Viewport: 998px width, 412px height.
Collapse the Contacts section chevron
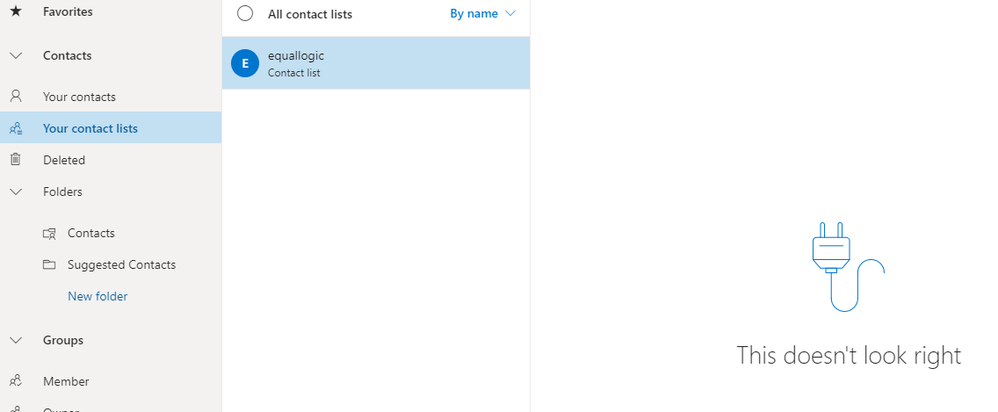(x=16, y=55)
